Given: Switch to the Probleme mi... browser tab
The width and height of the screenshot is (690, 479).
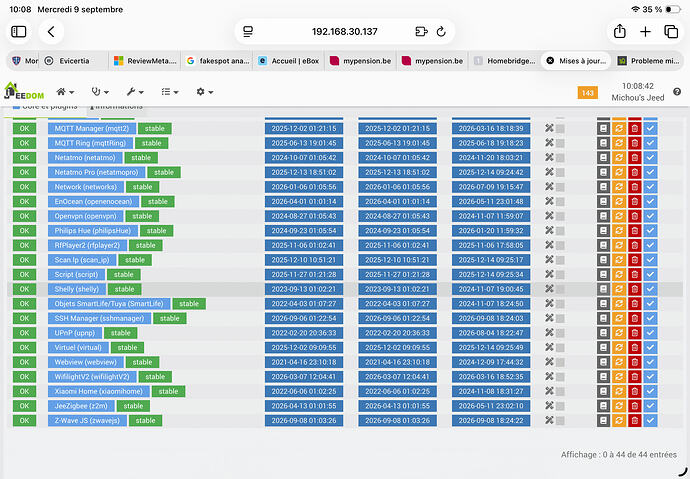Looking at the screenshot, I should (x=649, y=61).
